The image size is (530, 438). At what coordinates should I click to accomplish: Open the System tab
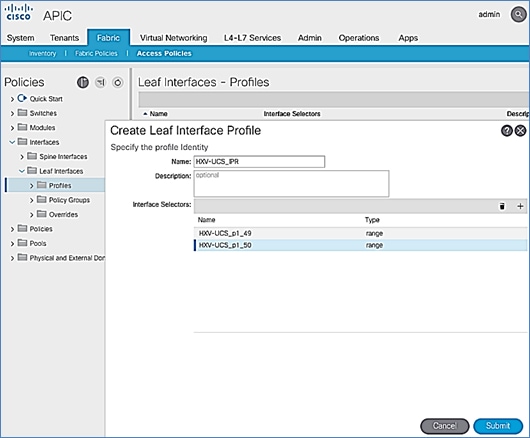[21, 38]
